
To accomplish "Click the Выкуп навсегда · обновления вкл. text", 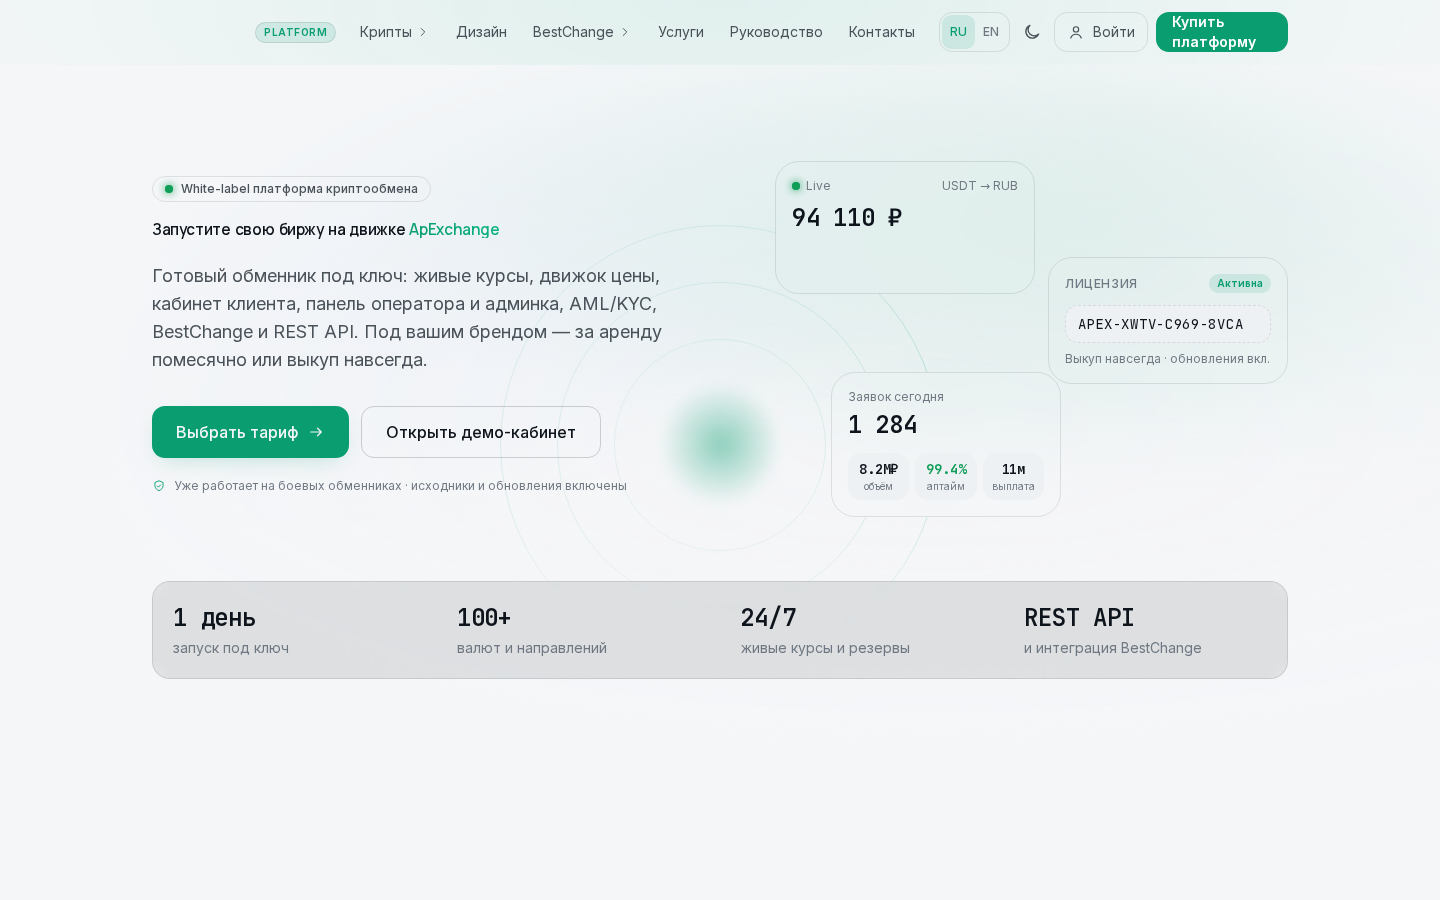I will (1167, 359).
